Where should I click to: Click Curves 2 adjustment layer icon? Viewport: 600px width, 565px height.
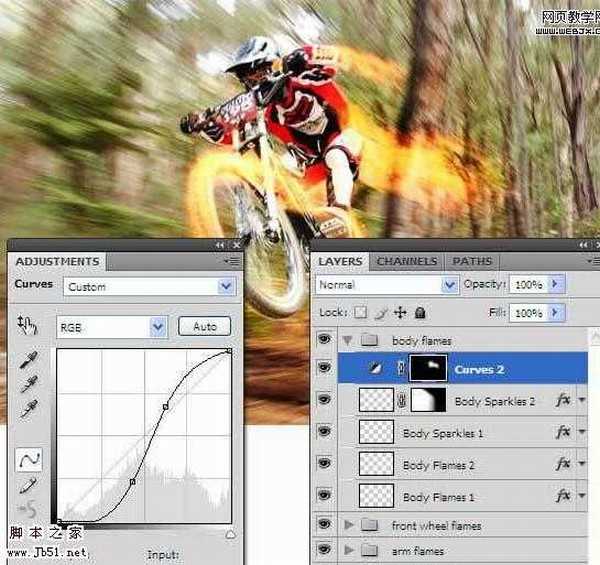[375, 368]
